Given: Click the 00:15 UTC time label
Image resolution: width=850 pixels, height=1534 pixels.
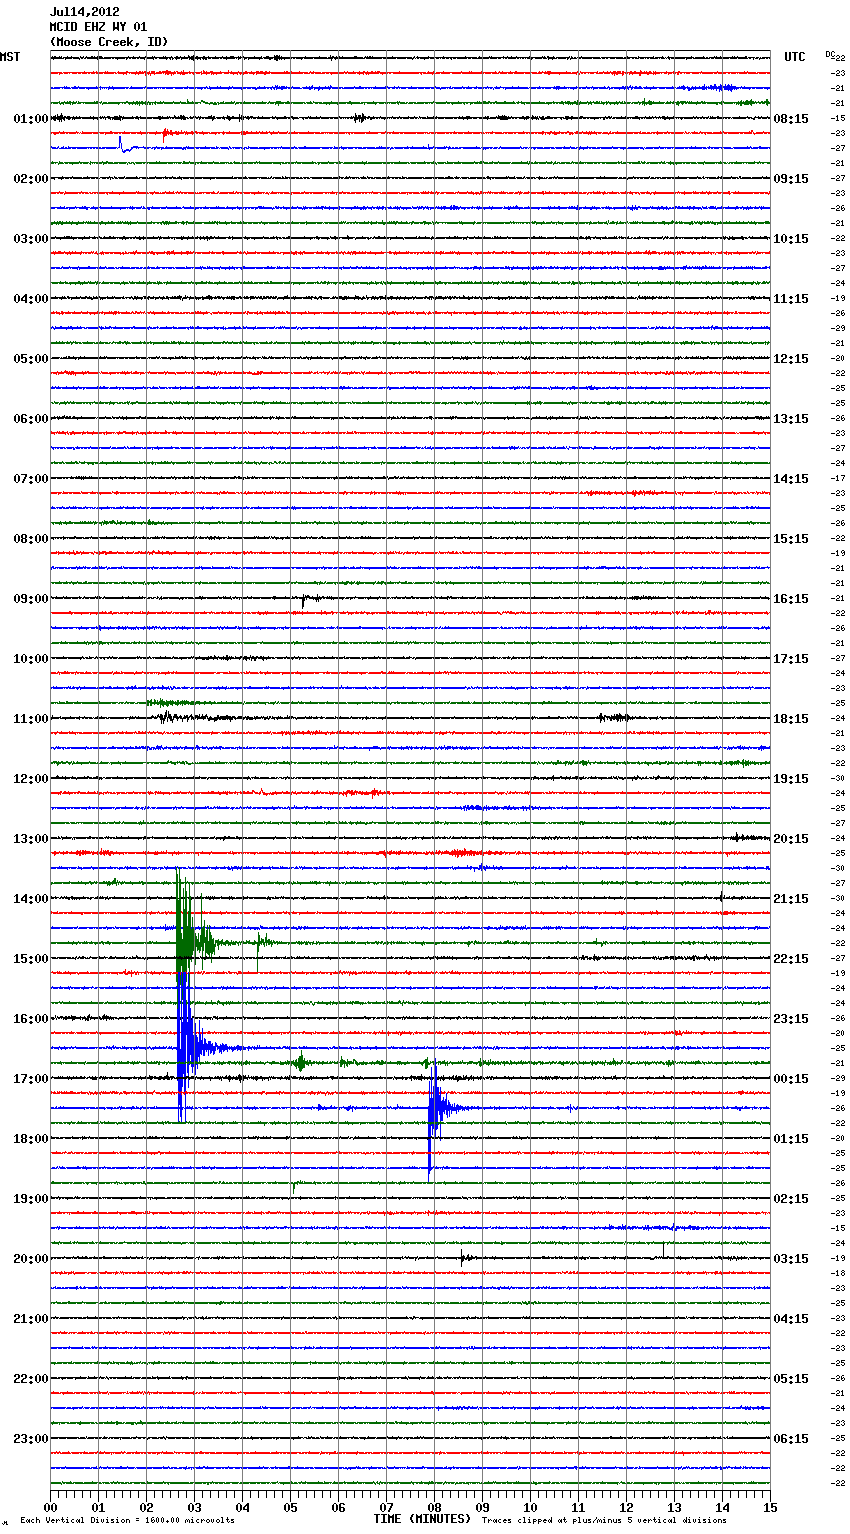Looking at the screenshot, I should (791, 1079).
